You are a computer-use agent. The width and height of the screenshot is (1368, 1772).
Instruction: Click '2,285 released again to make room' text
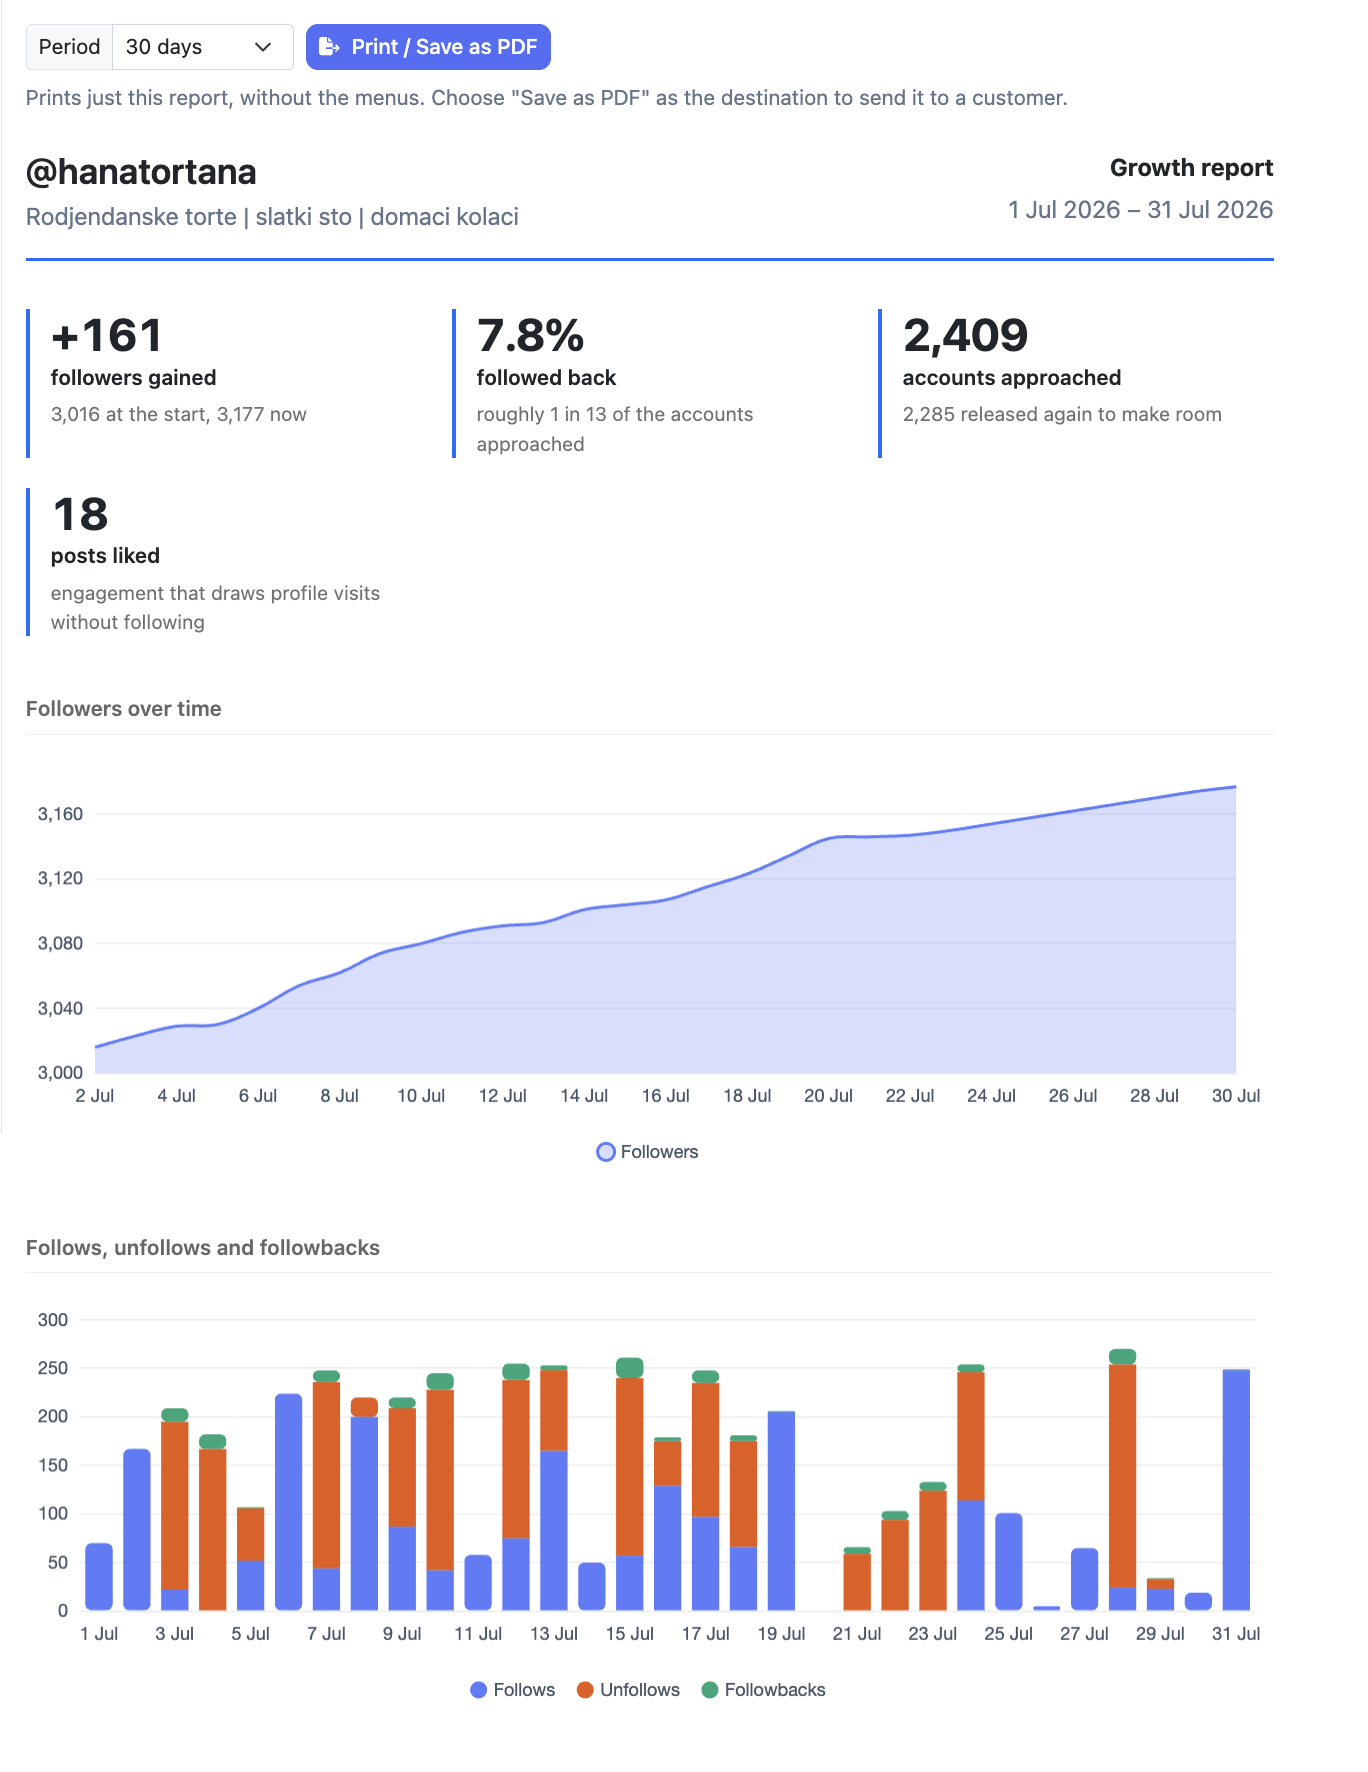pyautogui.click(x=1062, y=414)
